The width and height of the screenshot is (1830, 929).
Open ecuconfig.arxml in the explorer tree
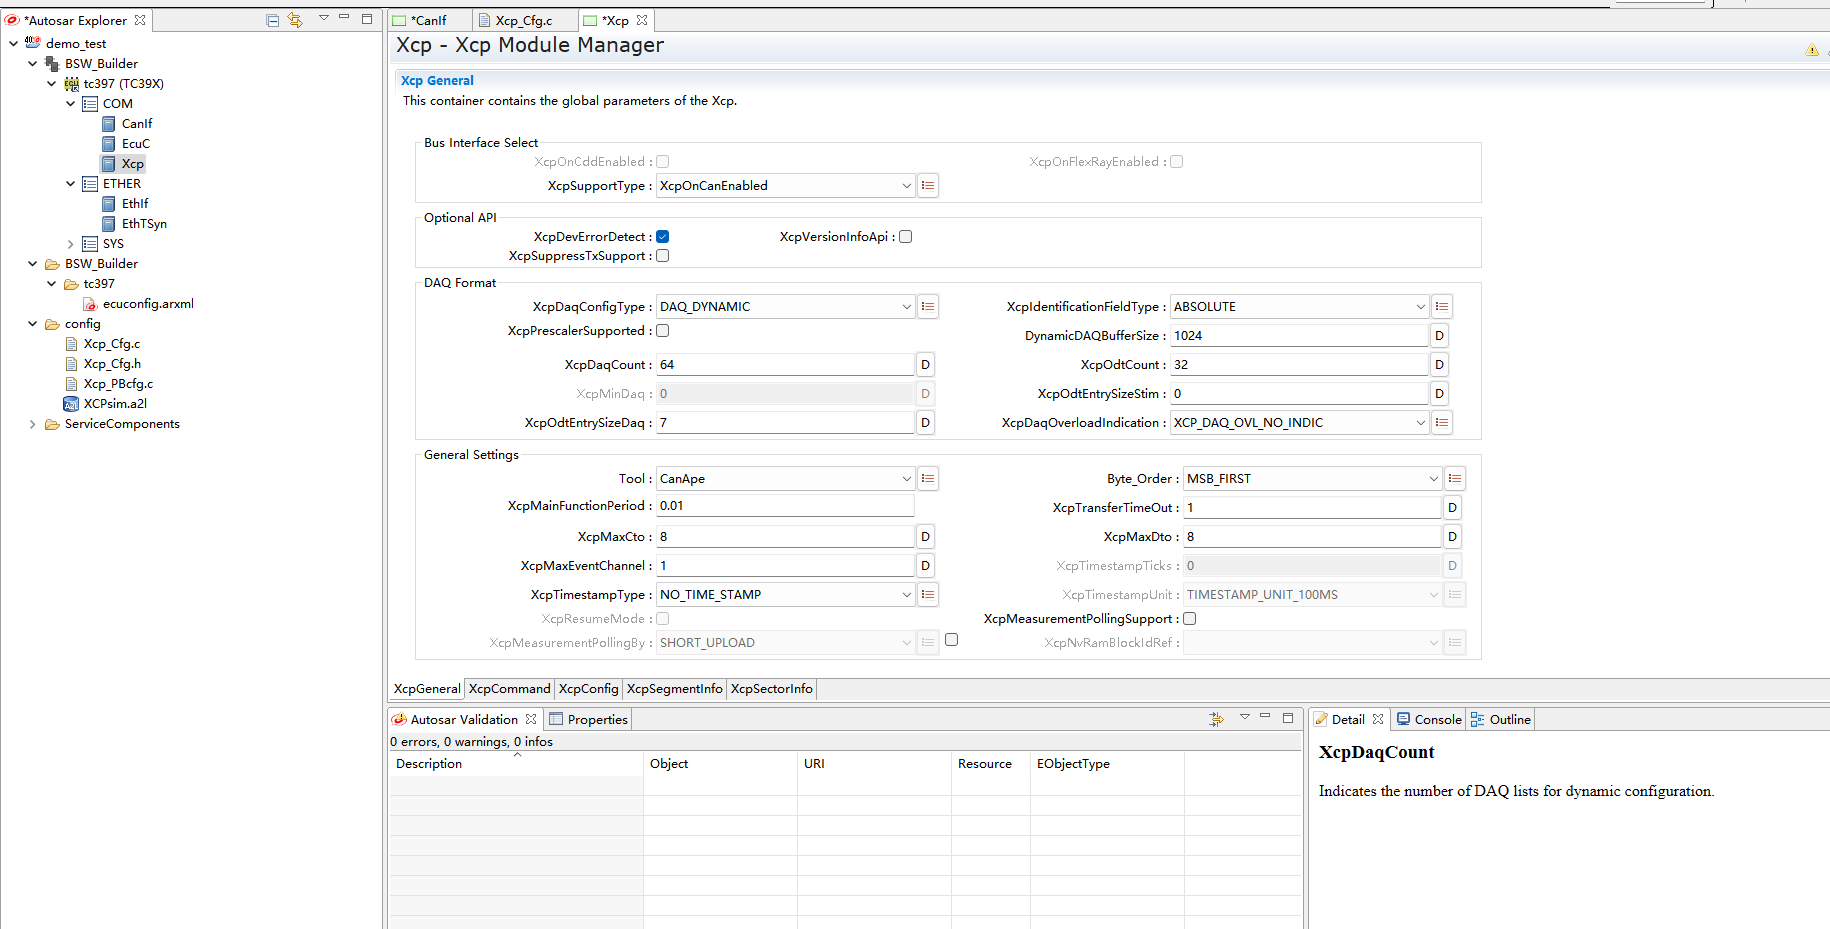click(x=147, y=304)
